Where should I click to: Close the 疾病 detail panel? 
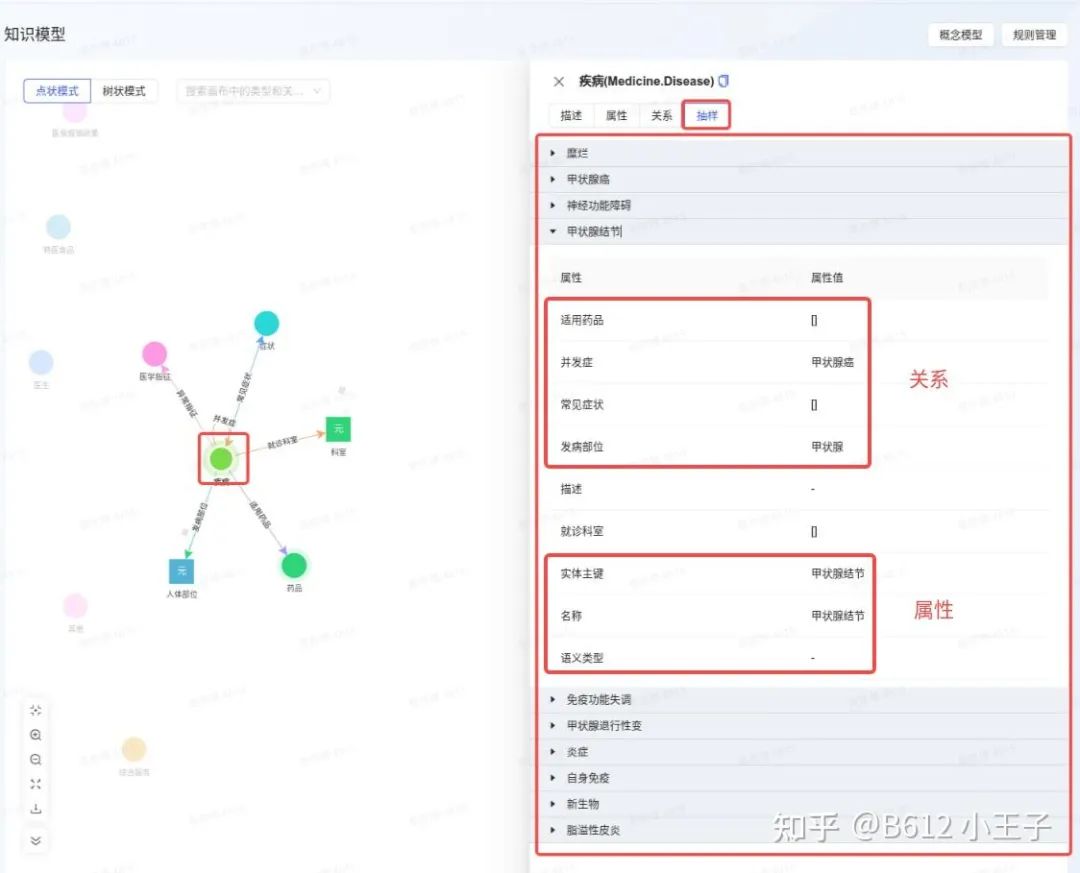click(559, 82)
